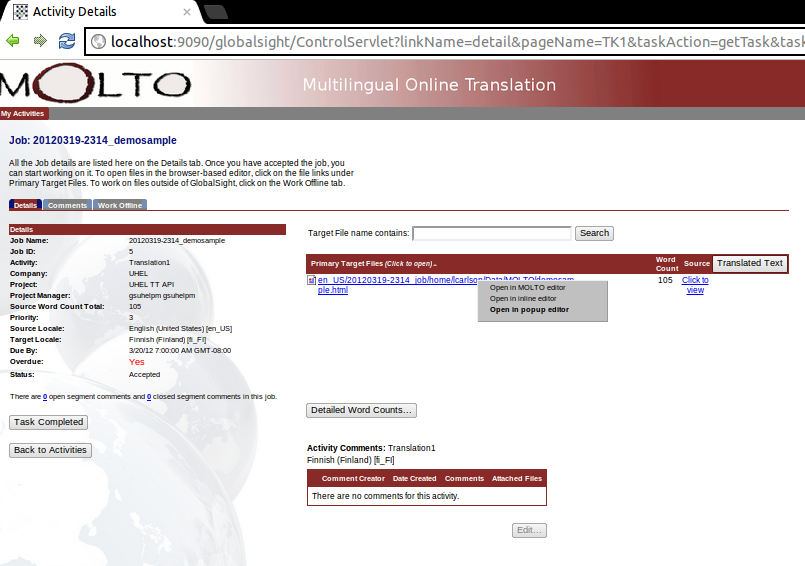Image resolution: width=805 pixels, height=566 pixels.
Task: Click the browser back arrow
Action: click(13, 41)
